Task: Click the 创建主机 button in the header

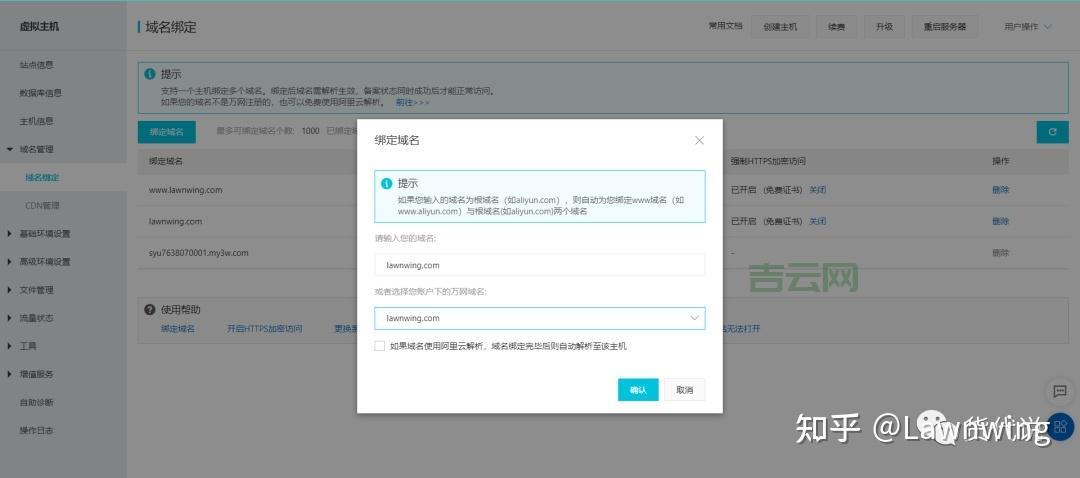Action: 780,27
